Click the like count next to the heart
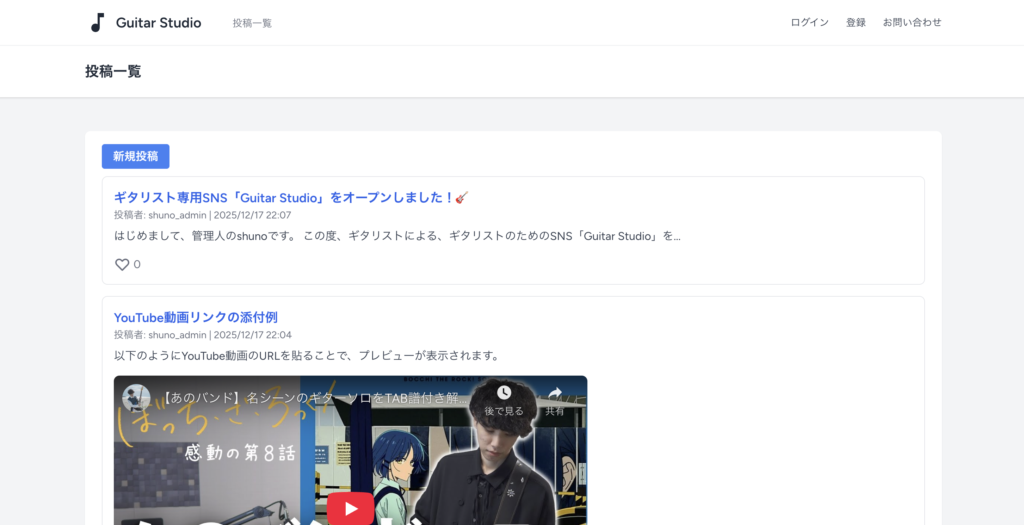 click(137, 265)
